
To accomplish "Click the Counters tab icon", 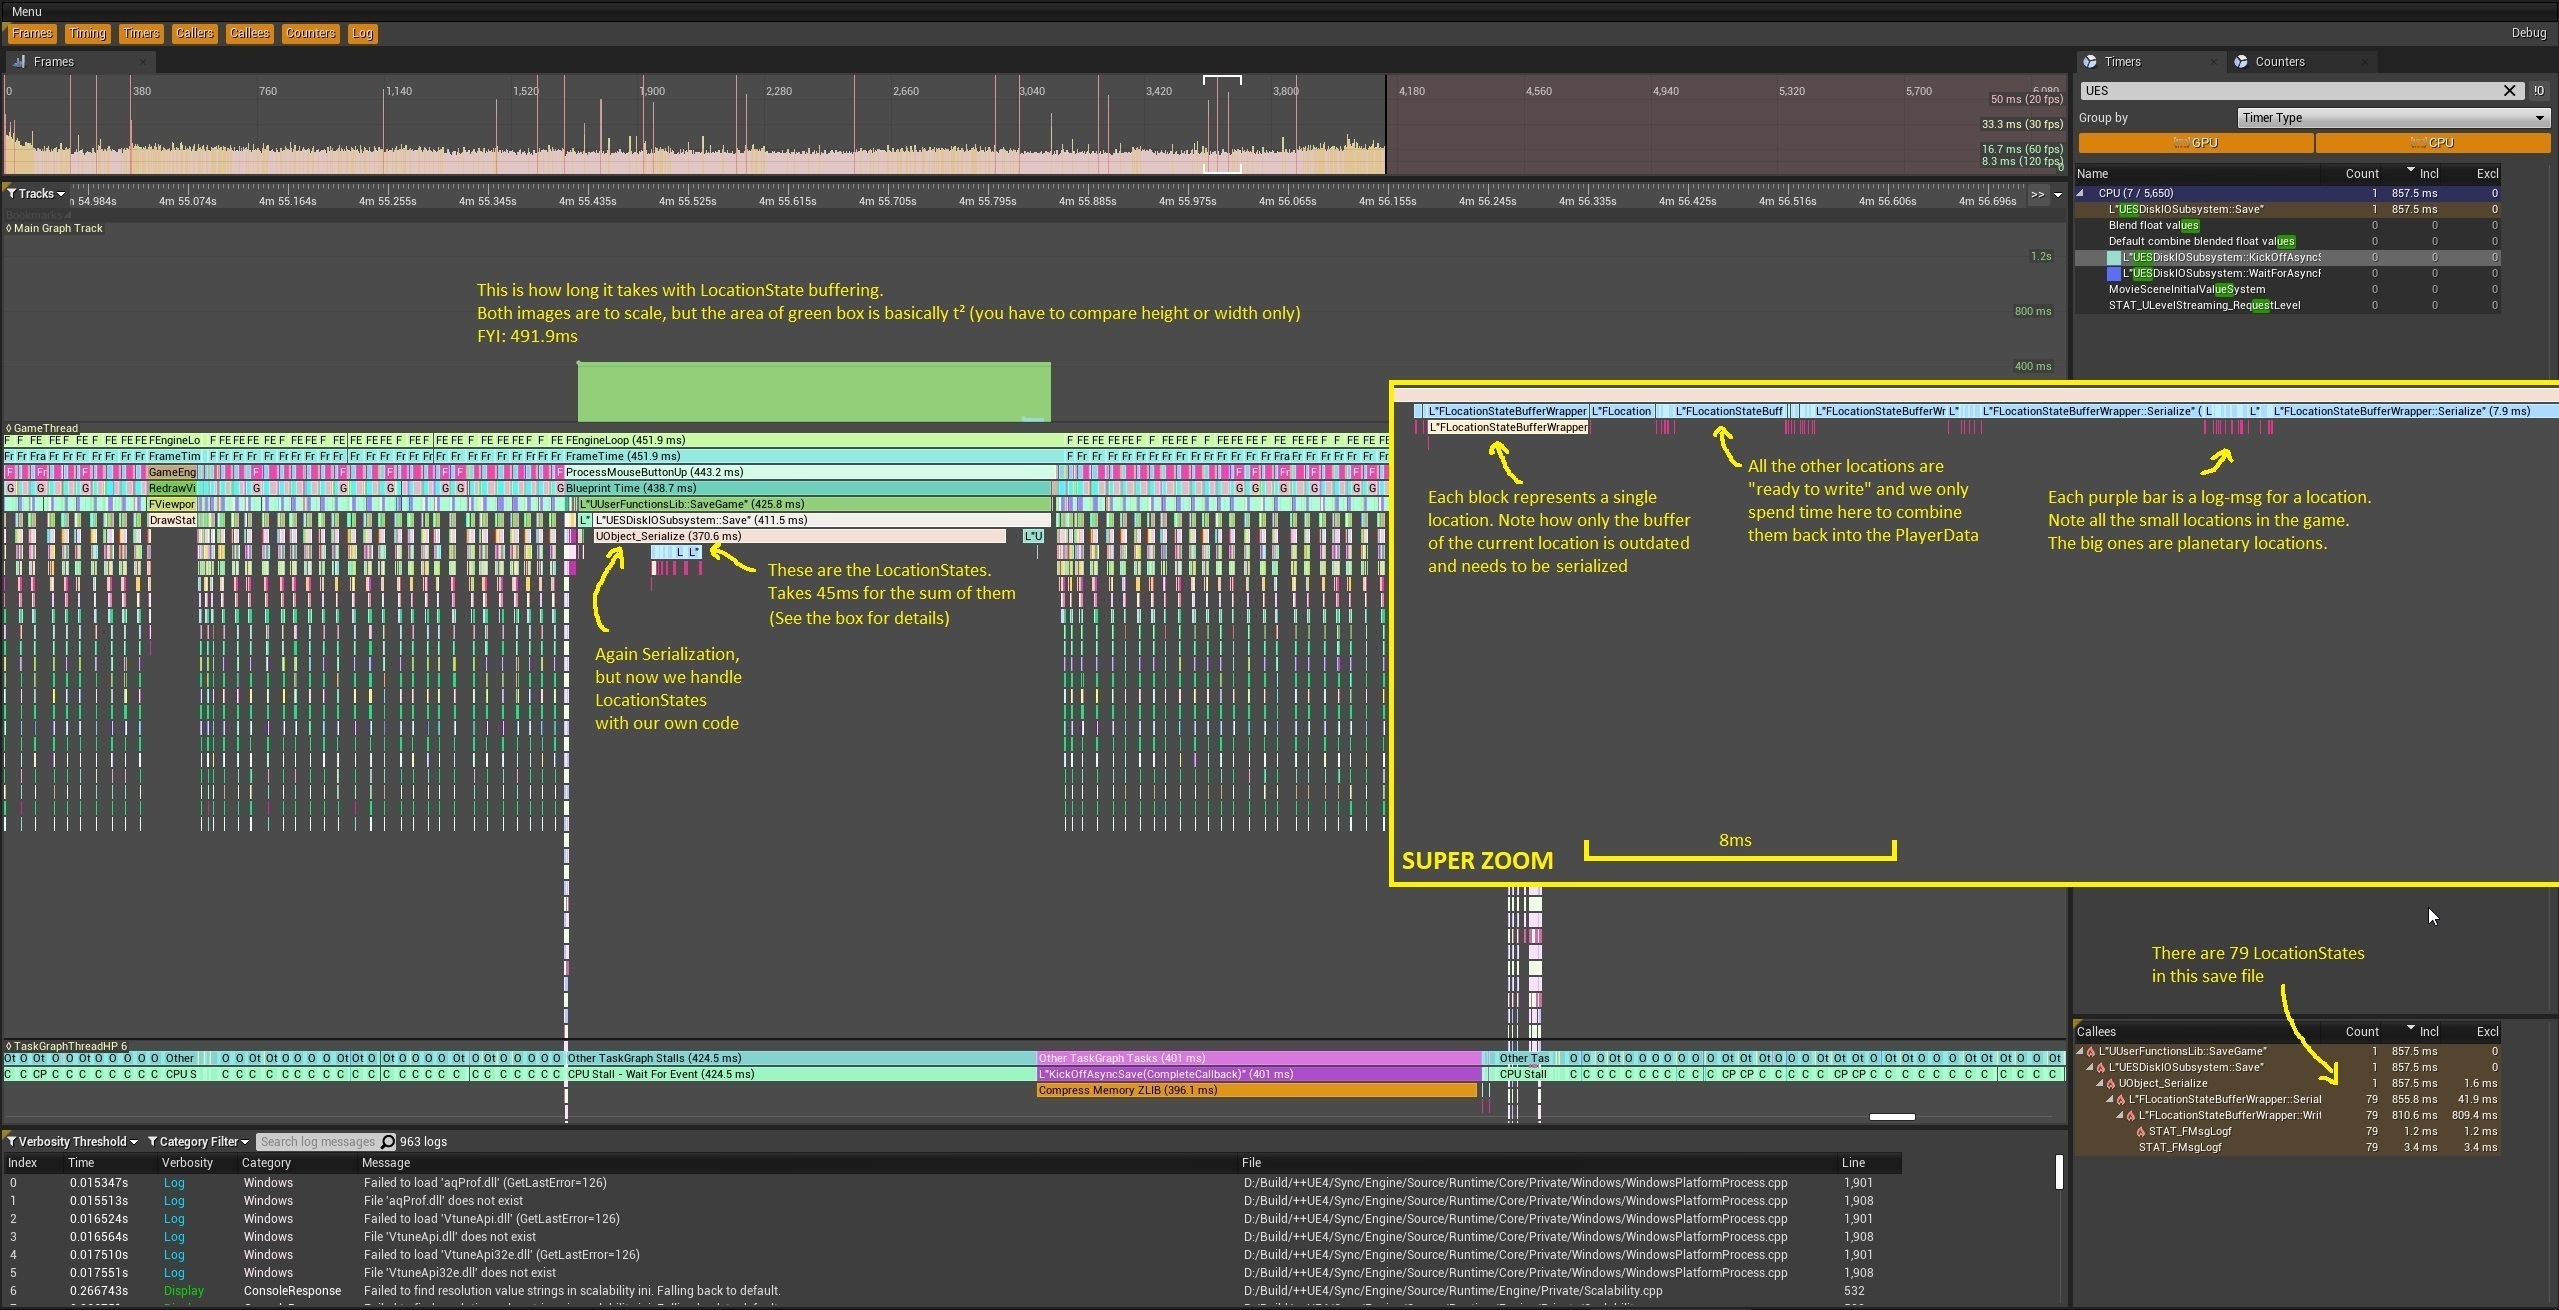I will coord(2241,62).
